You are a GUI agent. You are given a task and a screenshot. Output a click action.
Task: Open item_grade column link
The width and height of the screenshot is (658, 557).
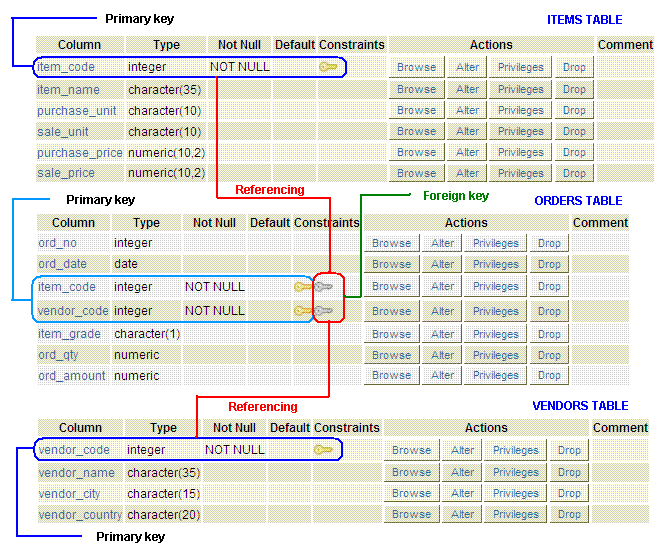(70, 334)
